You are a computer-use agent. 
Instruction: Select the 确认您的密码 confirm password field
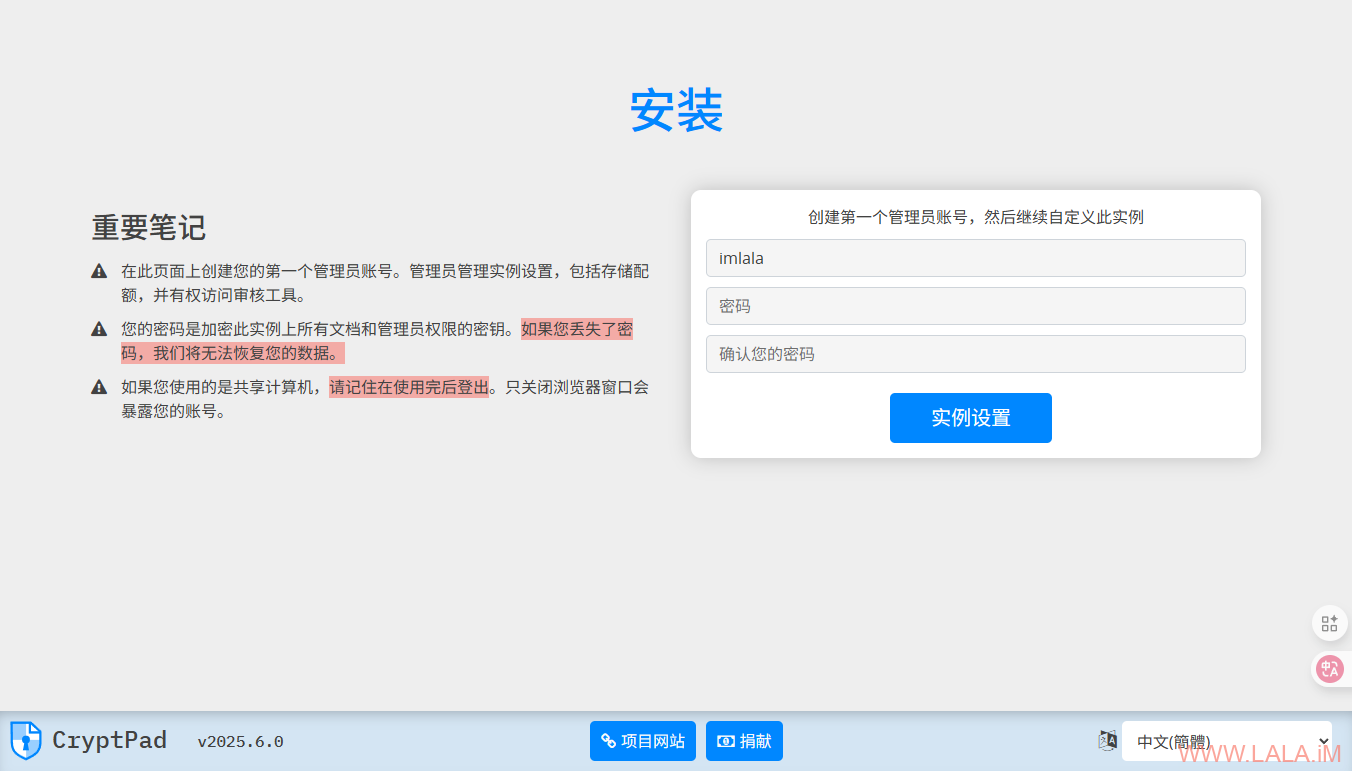point(975,354)
